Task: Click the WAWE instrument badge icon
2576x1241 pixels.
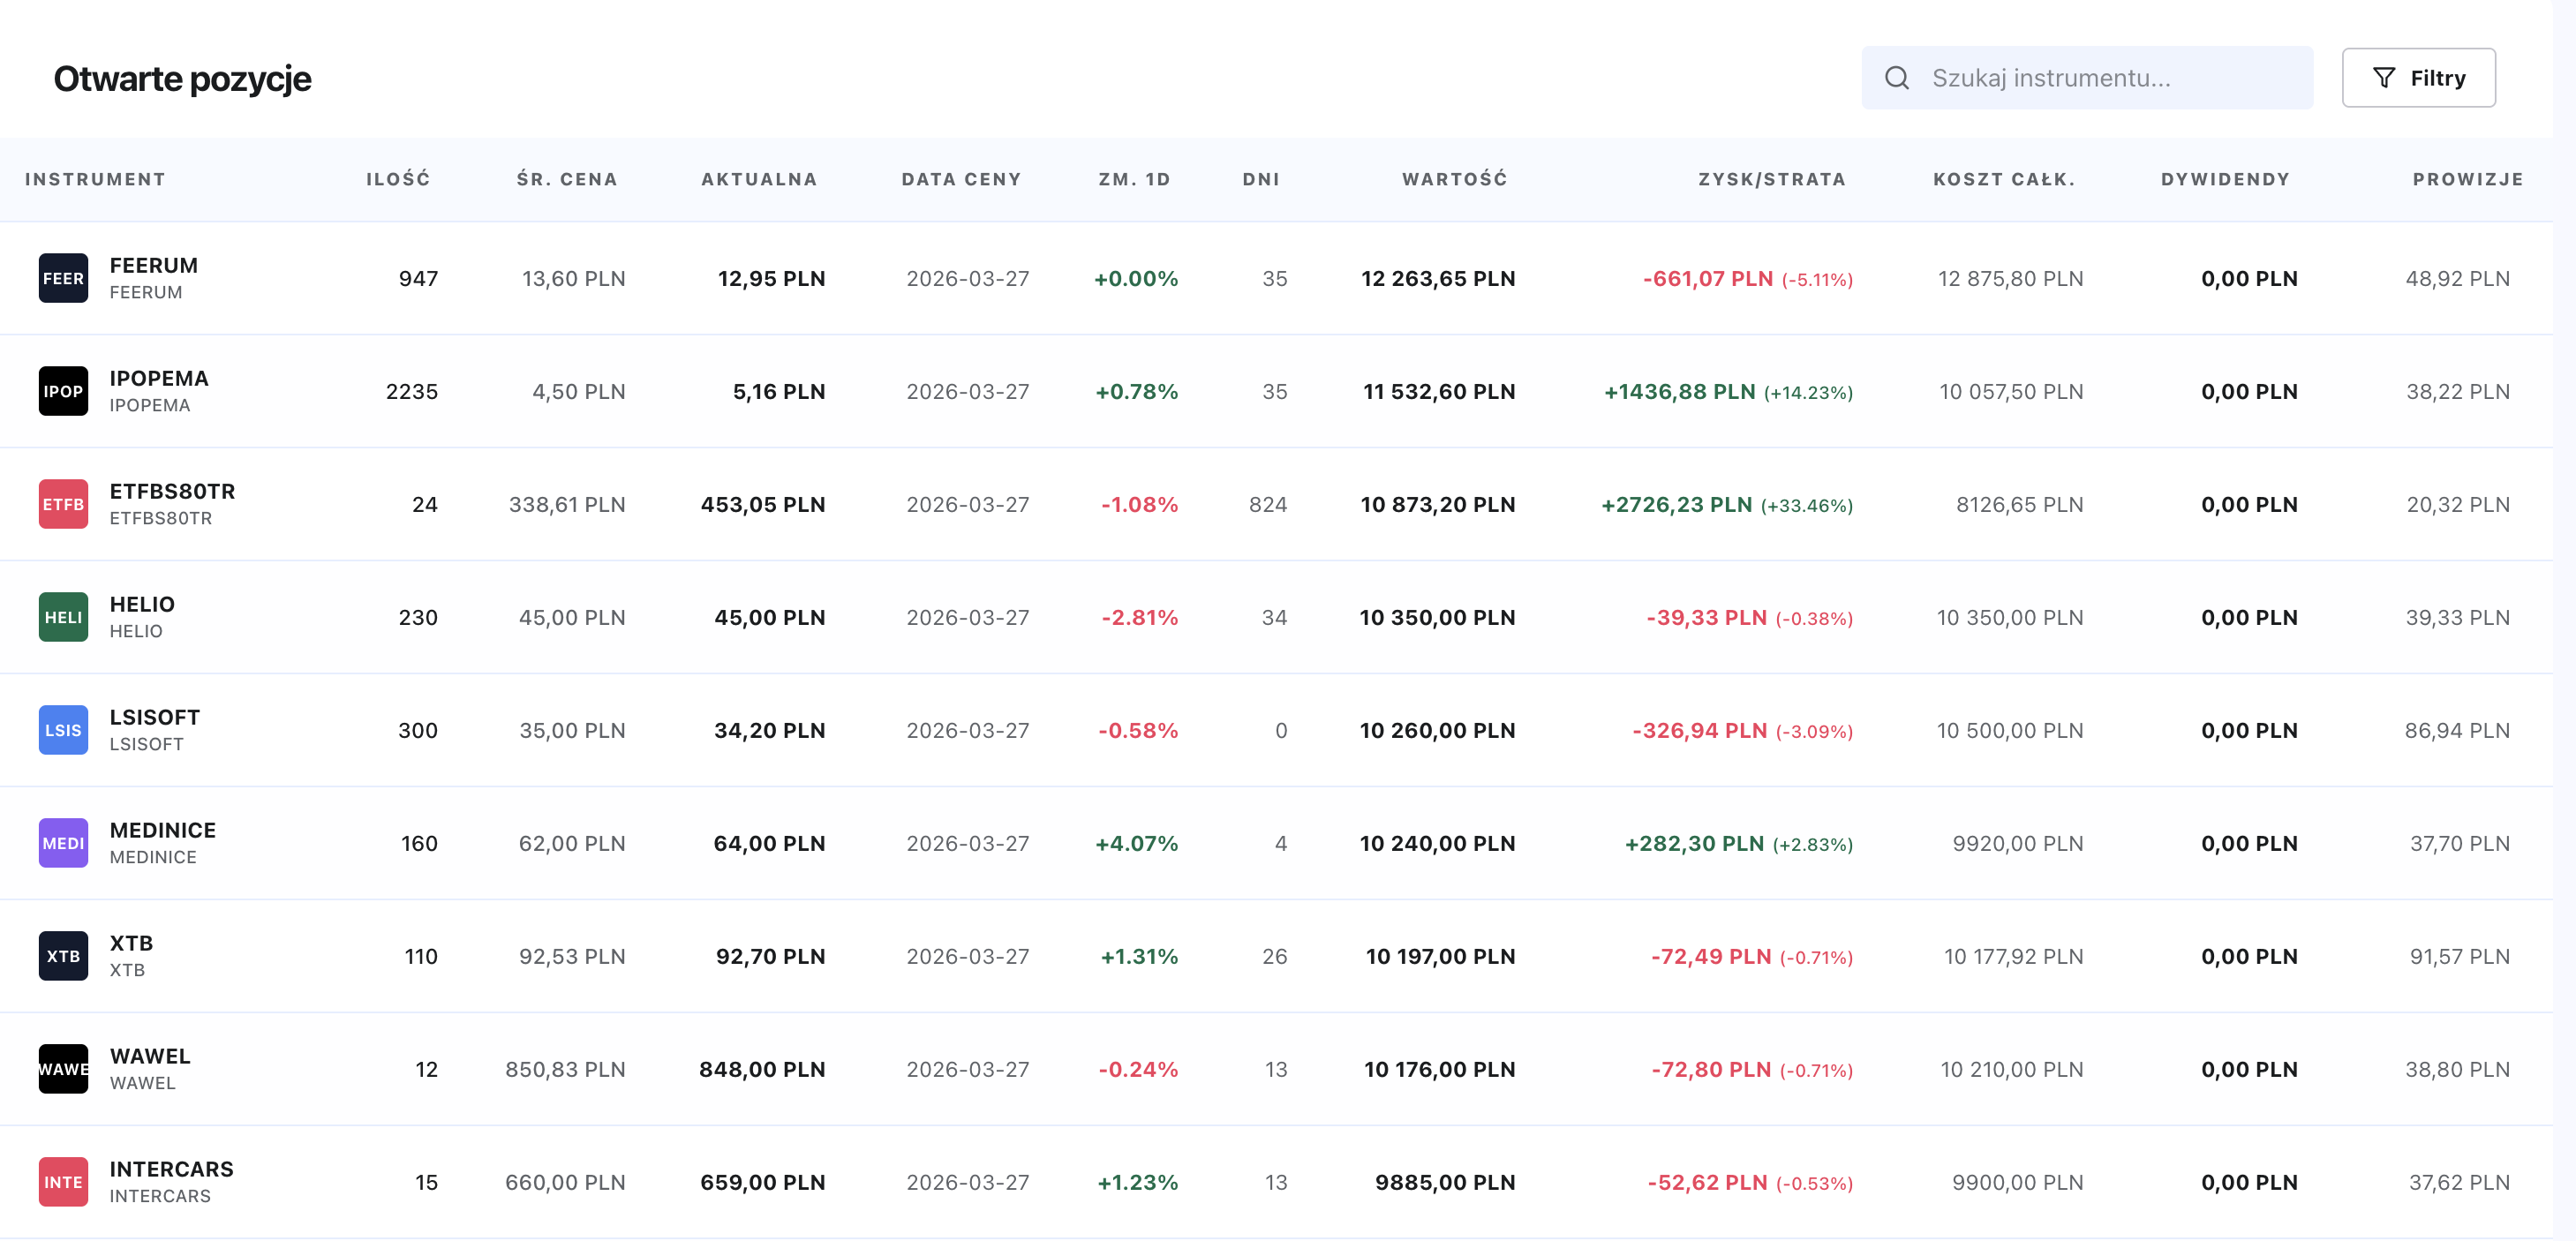Action: (x=63, y=1069)
